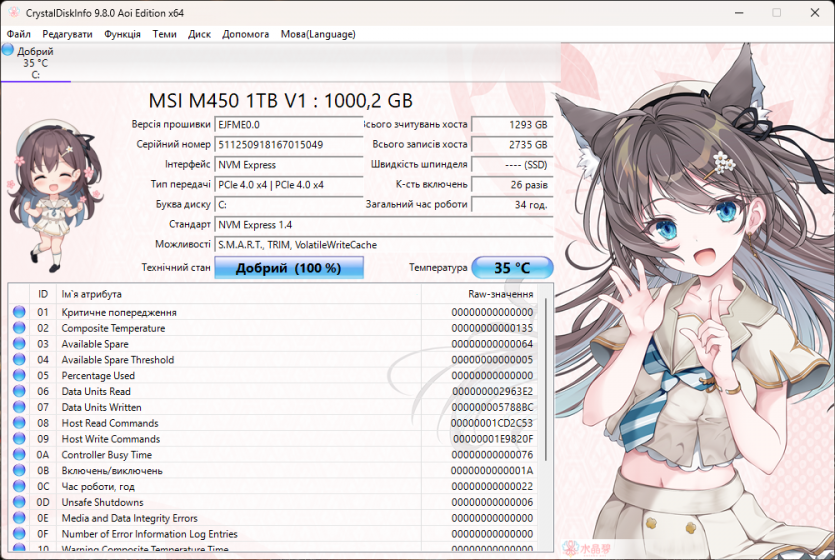
Task: Click the status orb for Data Units Read
Action: (19, 391)
